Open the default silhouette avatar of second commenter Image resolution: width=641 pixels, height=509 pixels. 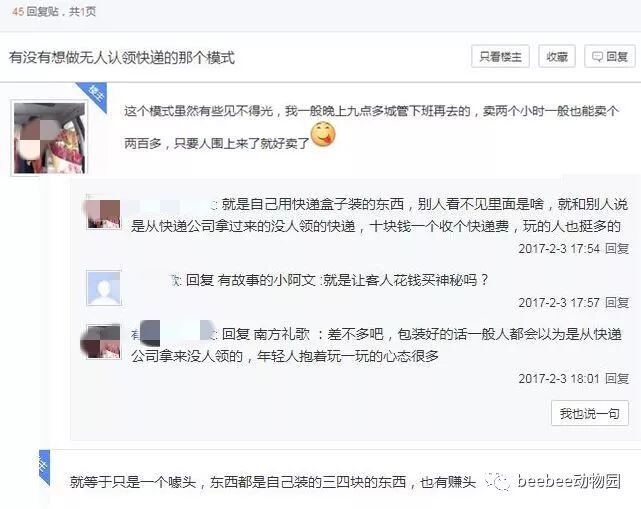click(104, 288)
